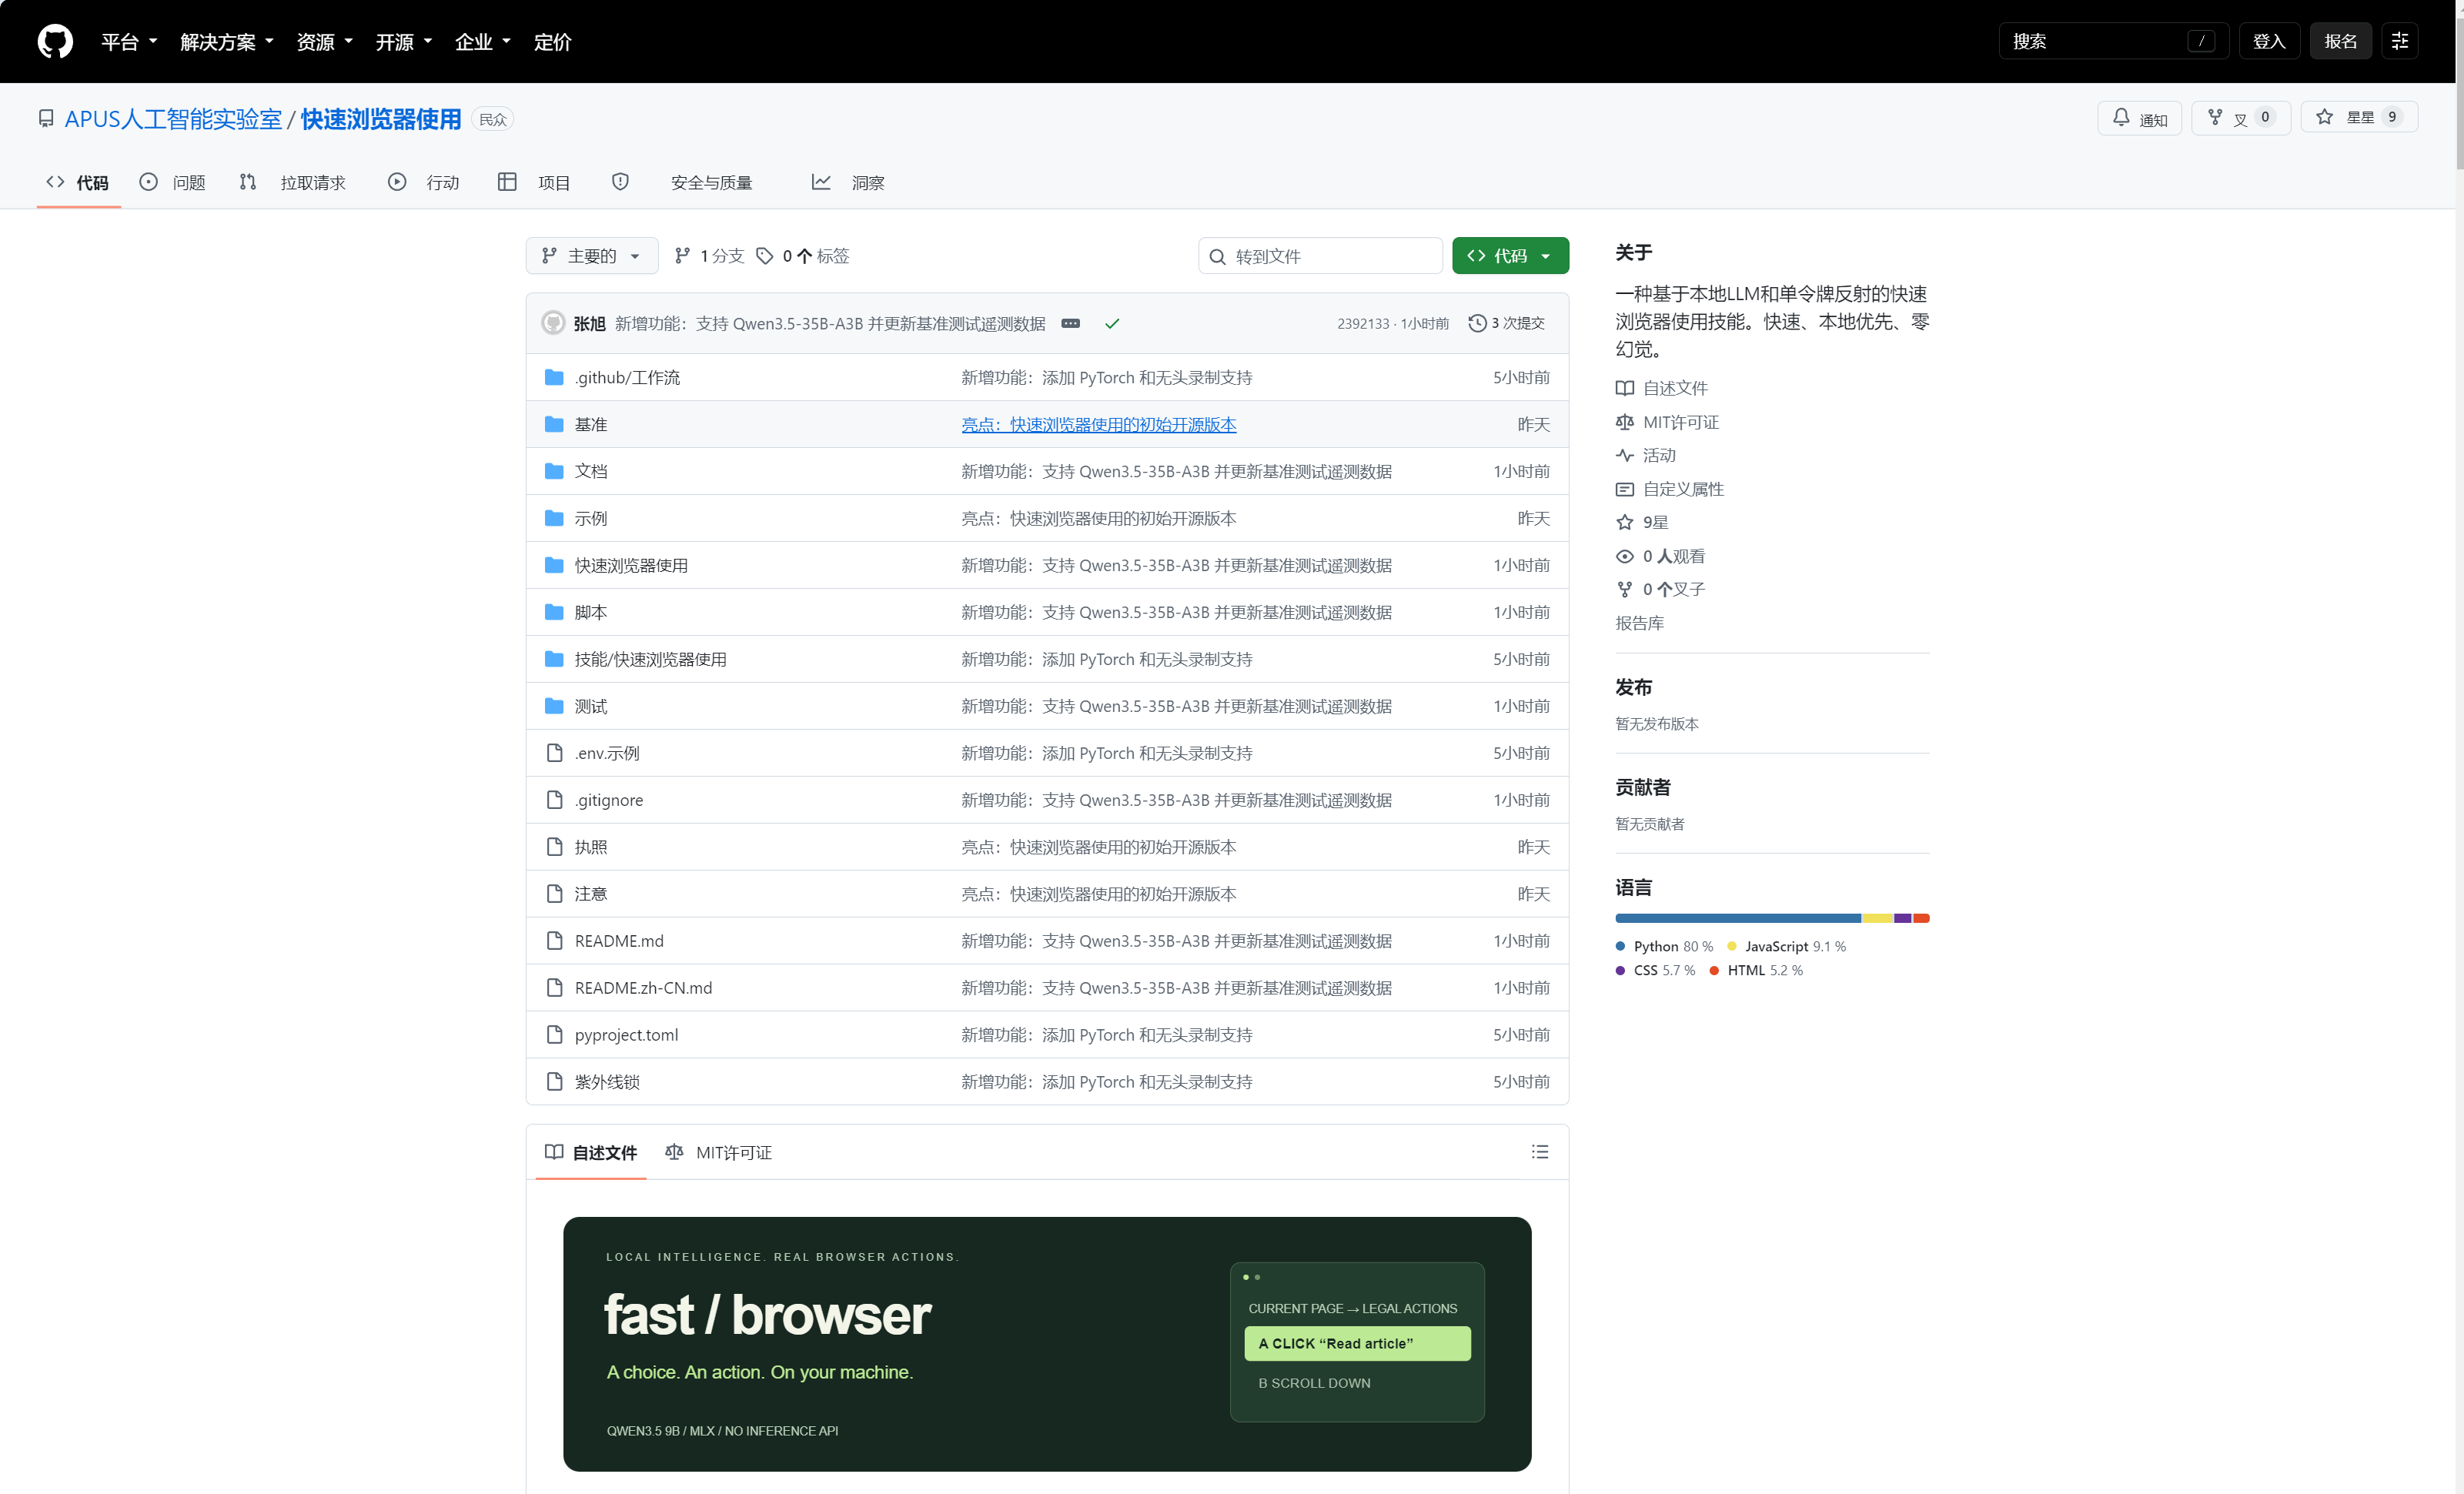
Task: Open the green 代码 clone dropdown
Action: click(1510, 256)
